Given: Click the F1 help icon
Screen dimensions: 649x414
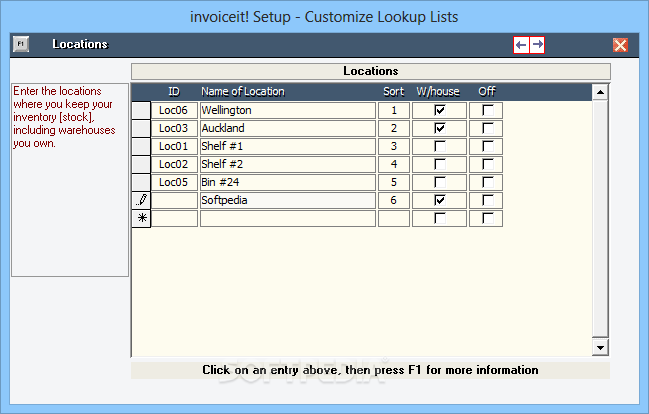Looking at the screenshot, I should [x=21, y=44].
